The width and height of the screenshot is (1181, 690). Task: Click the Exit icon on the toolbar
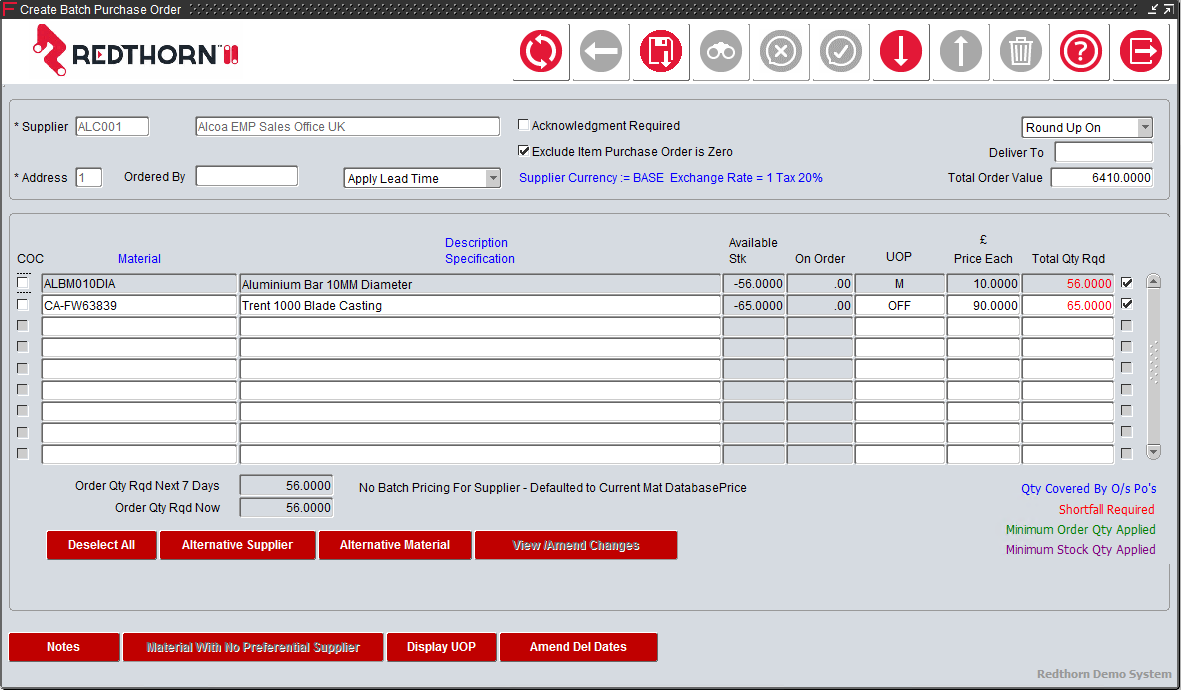[x=1141, y=51]
